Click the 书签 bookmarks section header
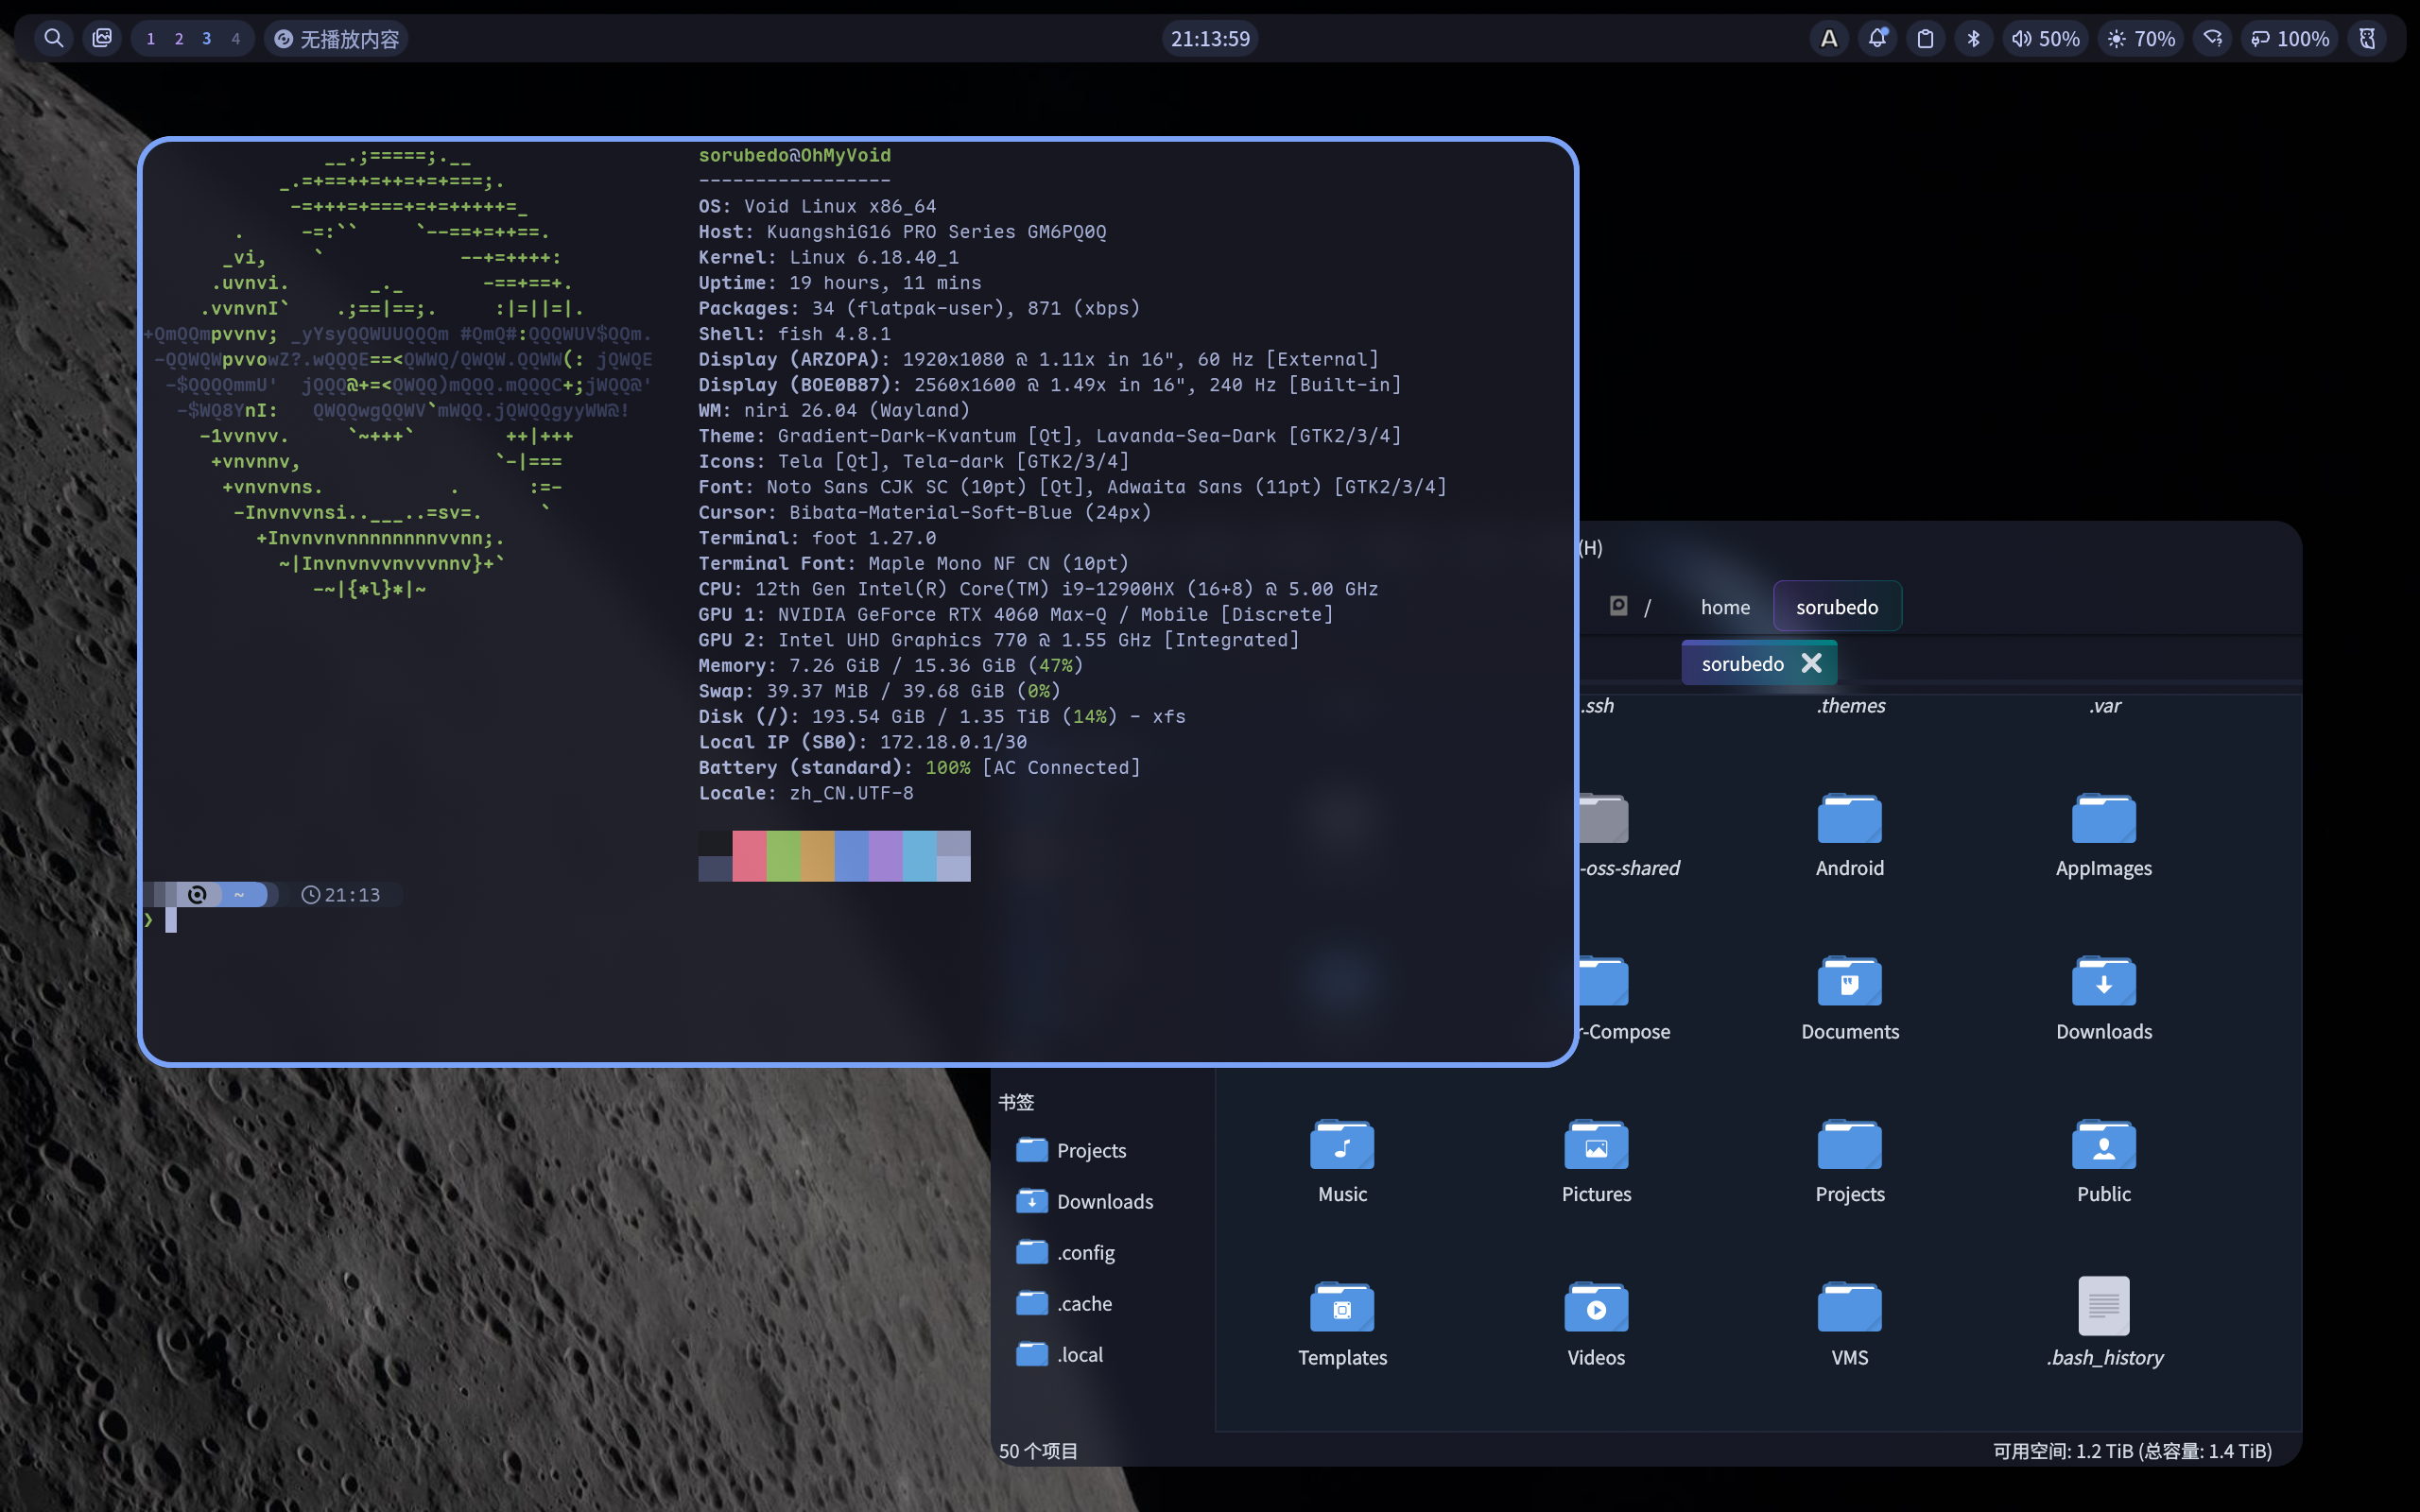This screenshot has height=1512, width=2420. click(1016, 1101)
